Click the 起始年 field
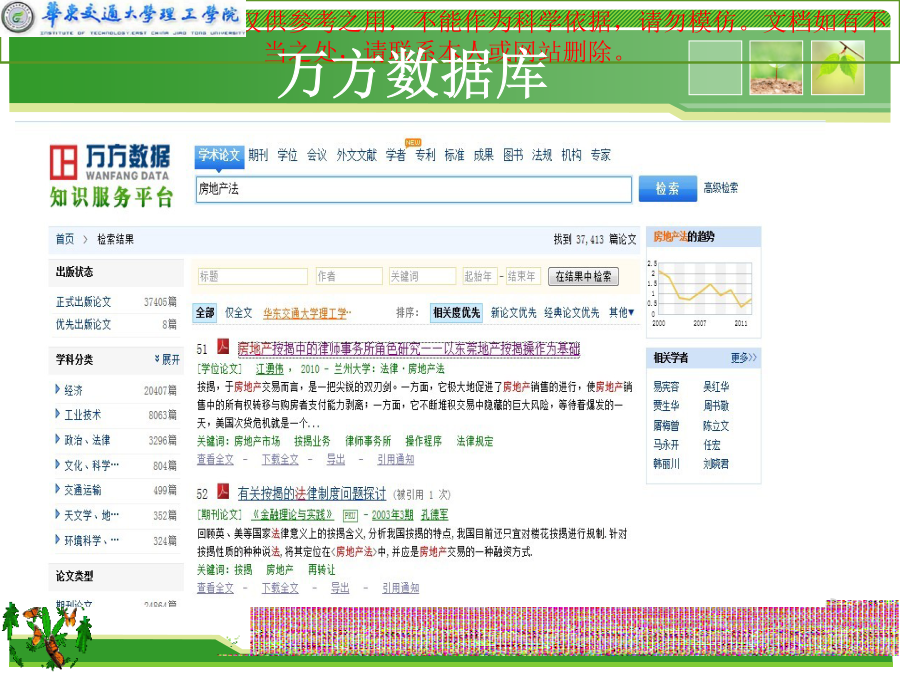The height and width of the screenshot is (675, 900). (x=480, y=276)
